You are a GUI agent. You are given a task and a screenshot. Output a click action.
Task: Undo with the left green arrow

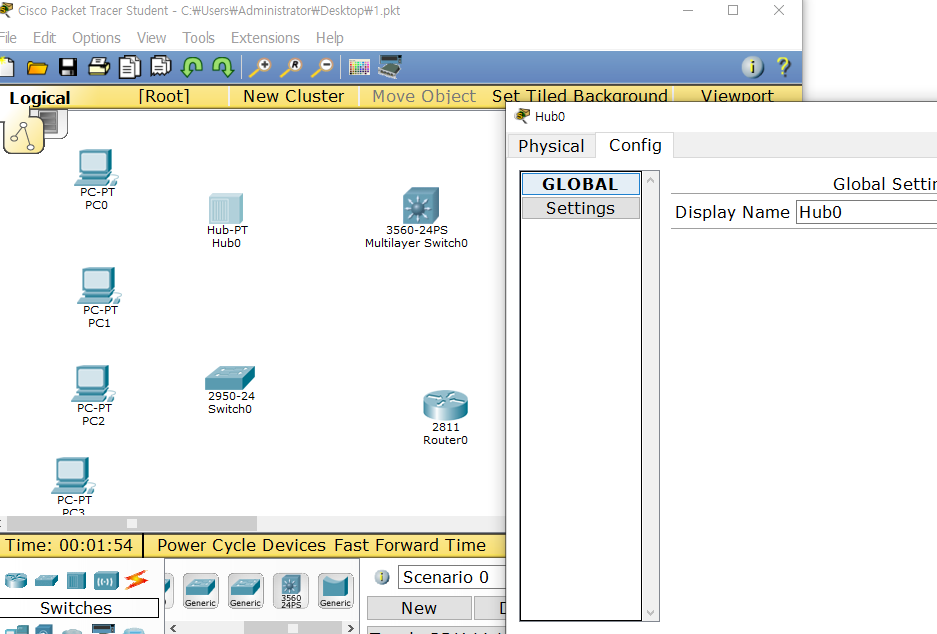(192, 67)
